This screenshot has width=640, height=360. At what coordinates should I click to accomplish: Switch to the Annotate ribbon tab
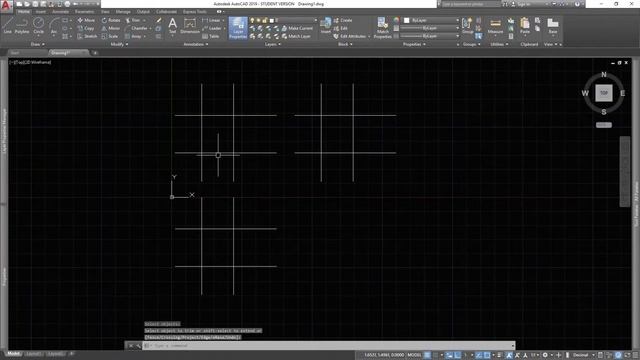pyautogui.click(x=60, y=11)
